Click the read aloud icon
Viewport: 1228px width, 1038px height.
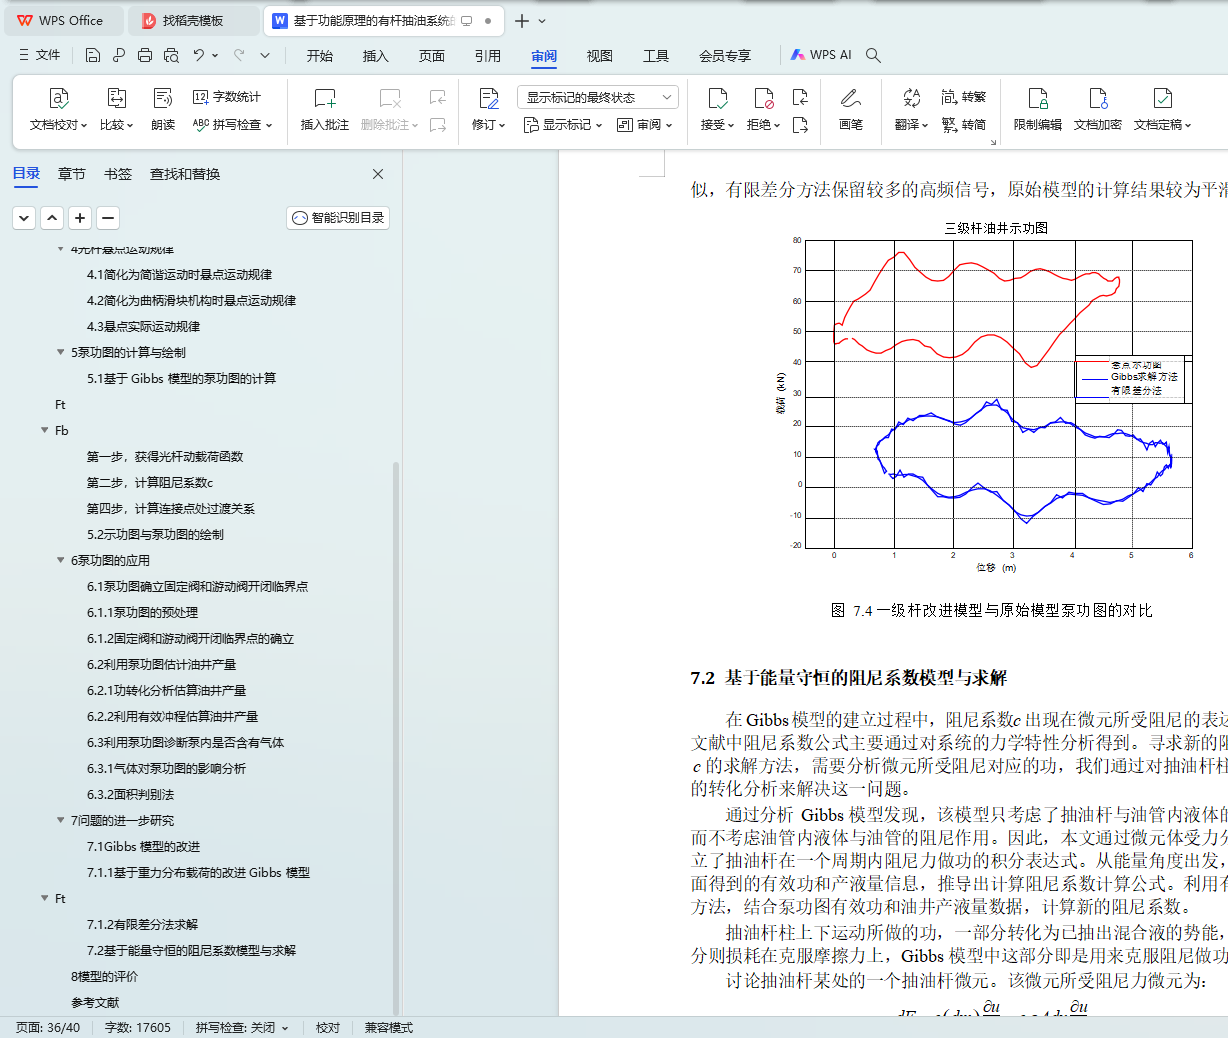[163, 98]
